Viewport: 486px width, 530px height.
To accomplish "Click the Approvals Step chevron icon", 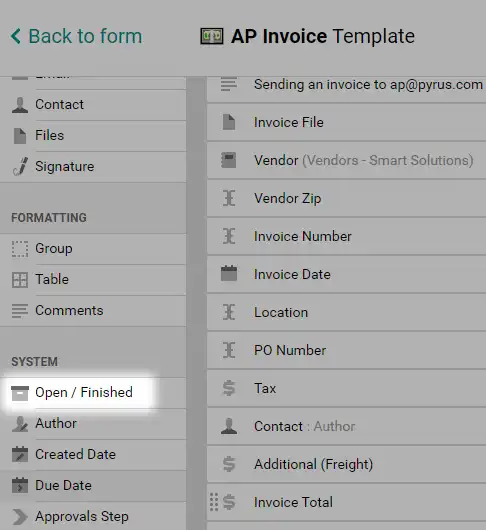I will (20, 517).
